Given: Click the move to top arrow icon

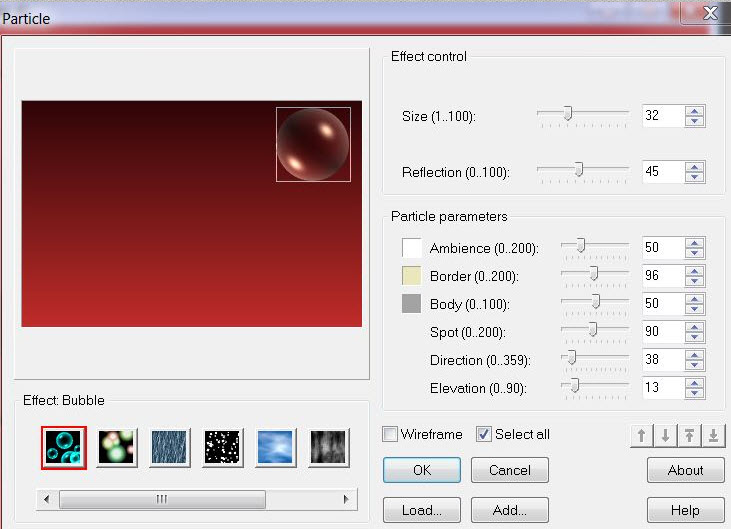Looking at the screenshot, I should coord(690,436).
